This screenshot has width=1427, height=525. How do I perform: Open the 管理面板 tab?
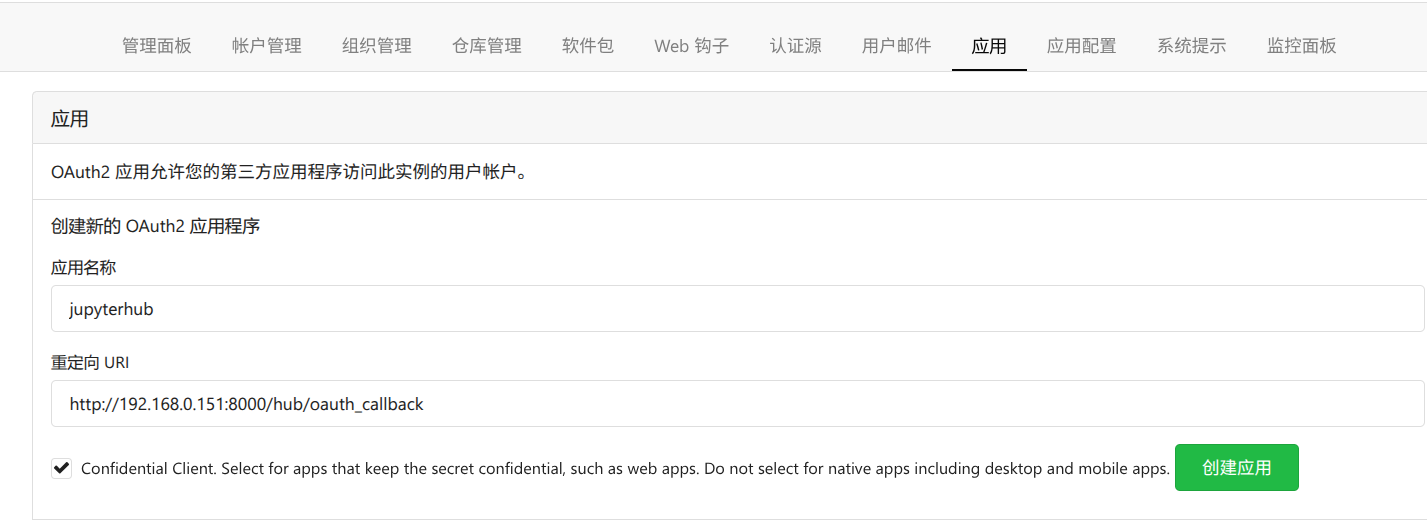pyautogui.click(x=156, y=46)
